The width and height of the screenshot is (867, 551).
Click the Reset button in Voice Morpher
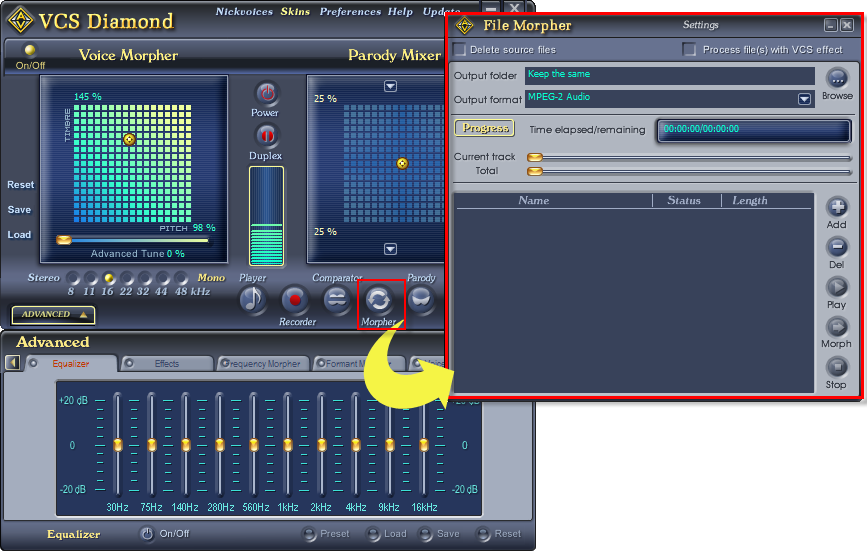(20, 185)
